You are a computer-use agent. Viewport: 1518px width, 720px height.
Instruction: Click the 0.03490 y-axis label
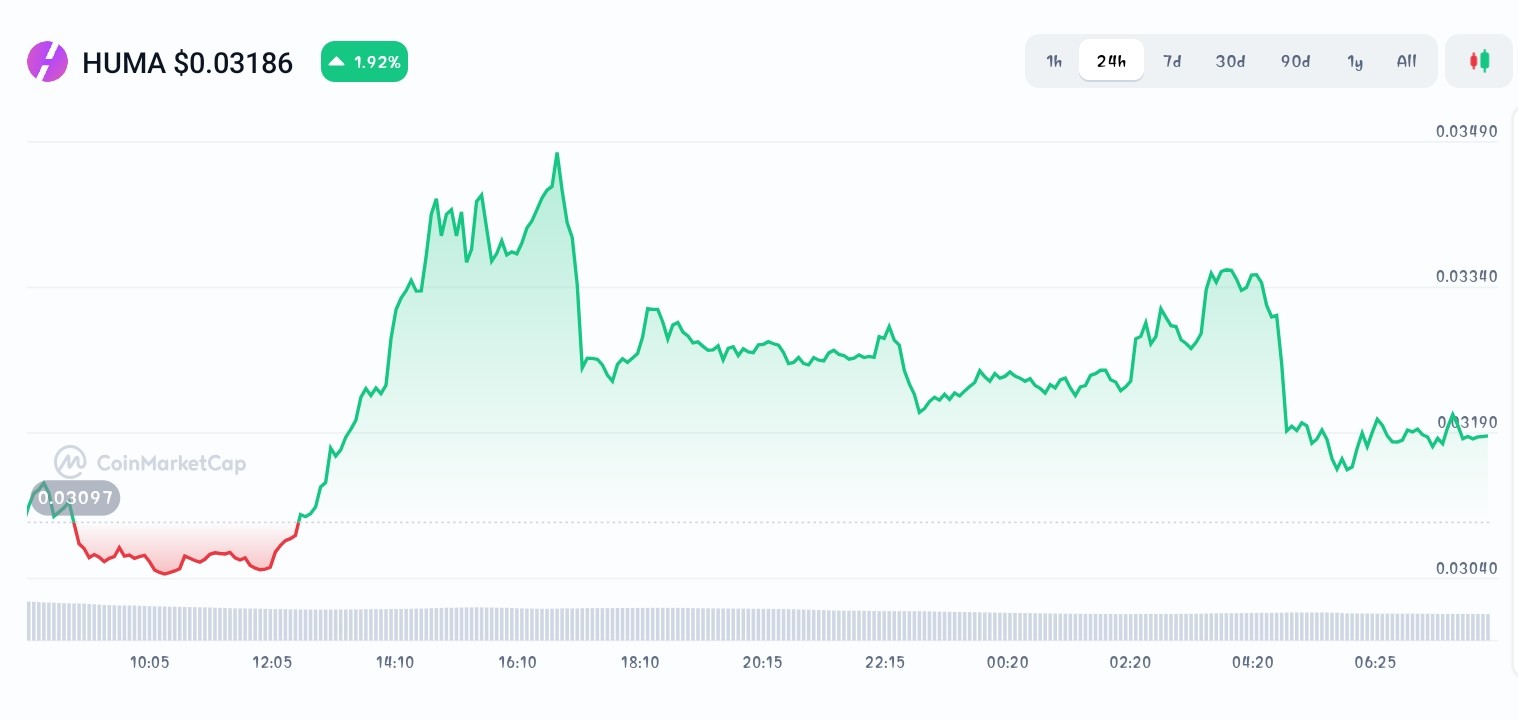point(1466,131)
